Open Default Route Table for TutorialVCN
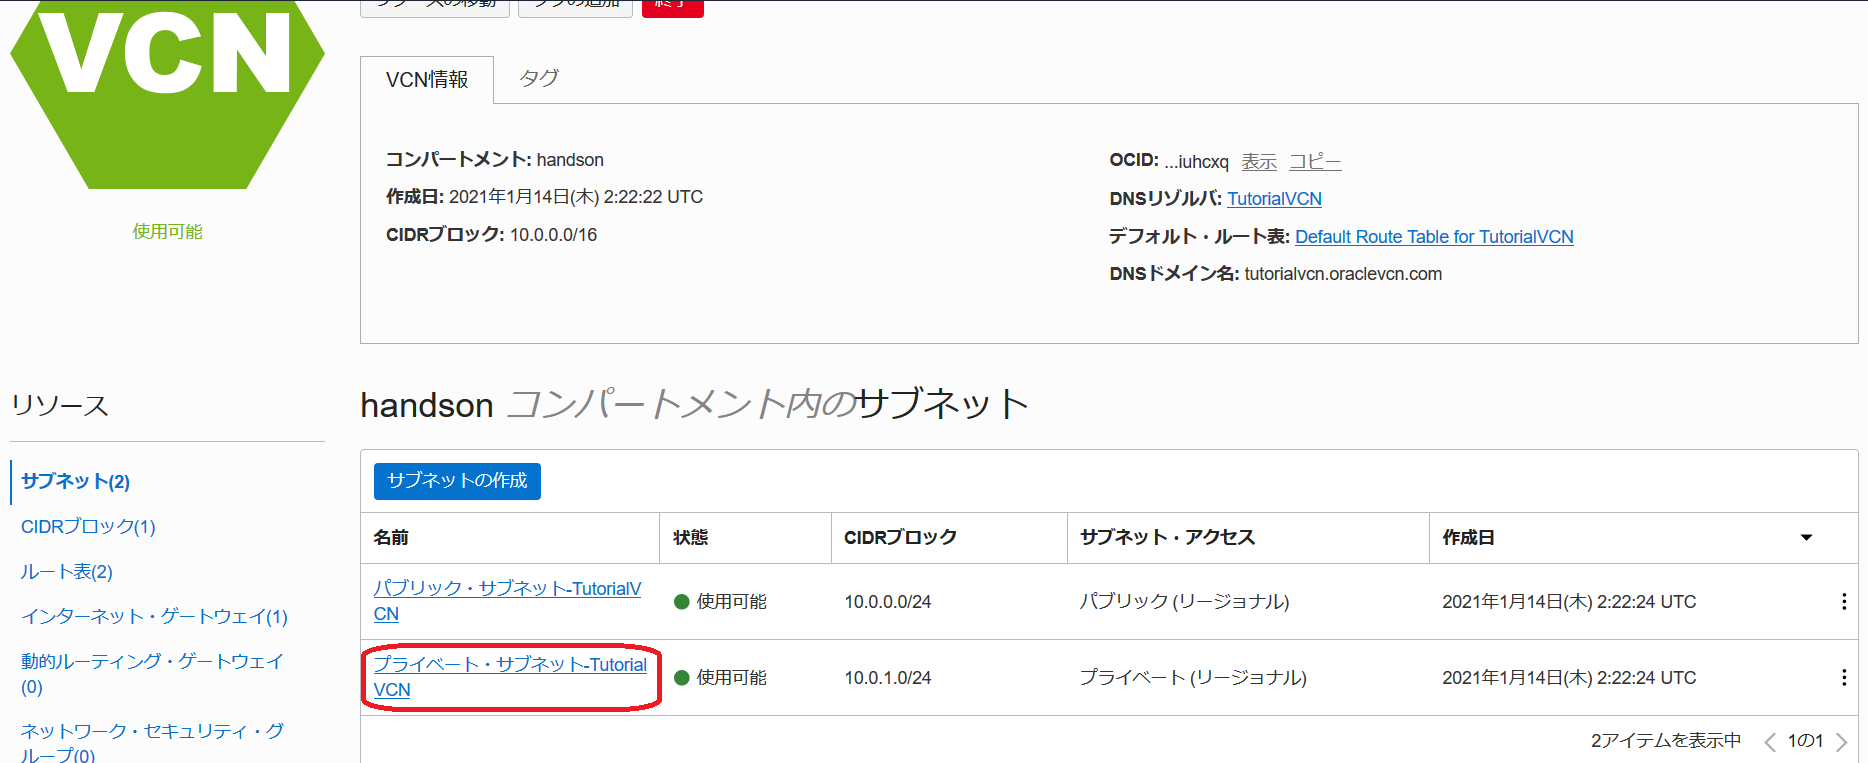This screenshot has width=1868, height=763. tap(1433, 237)
